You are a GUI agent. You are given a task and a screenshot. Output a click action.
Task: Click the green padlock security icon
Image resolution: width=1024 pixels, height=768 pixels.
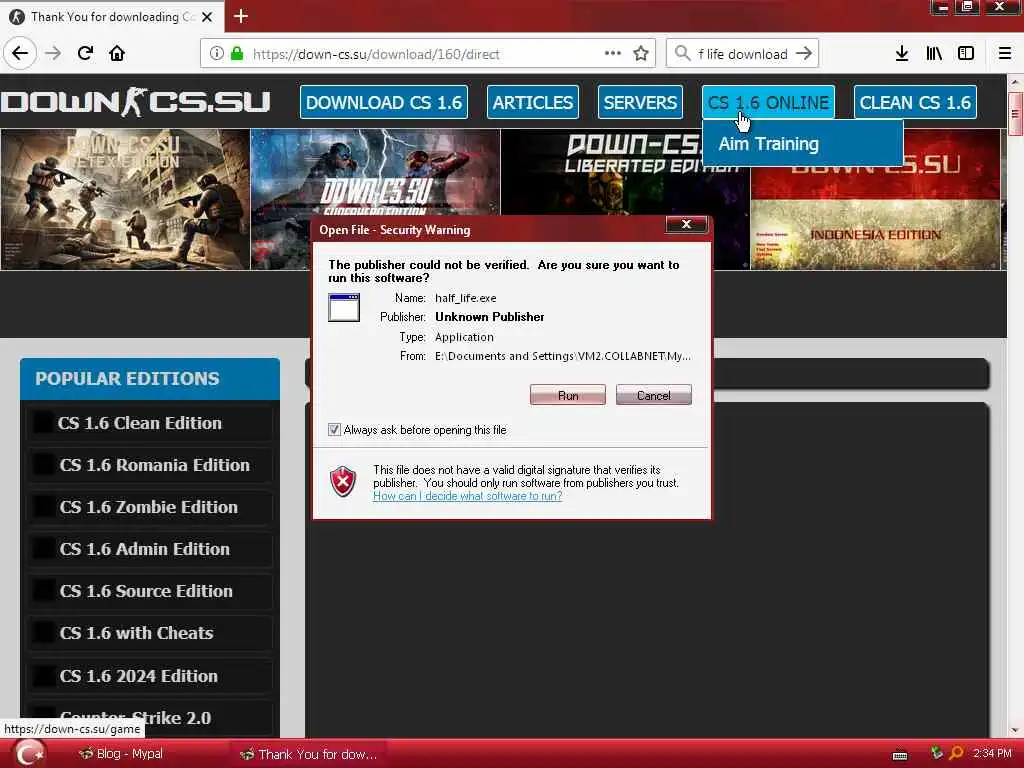[237, 54]
